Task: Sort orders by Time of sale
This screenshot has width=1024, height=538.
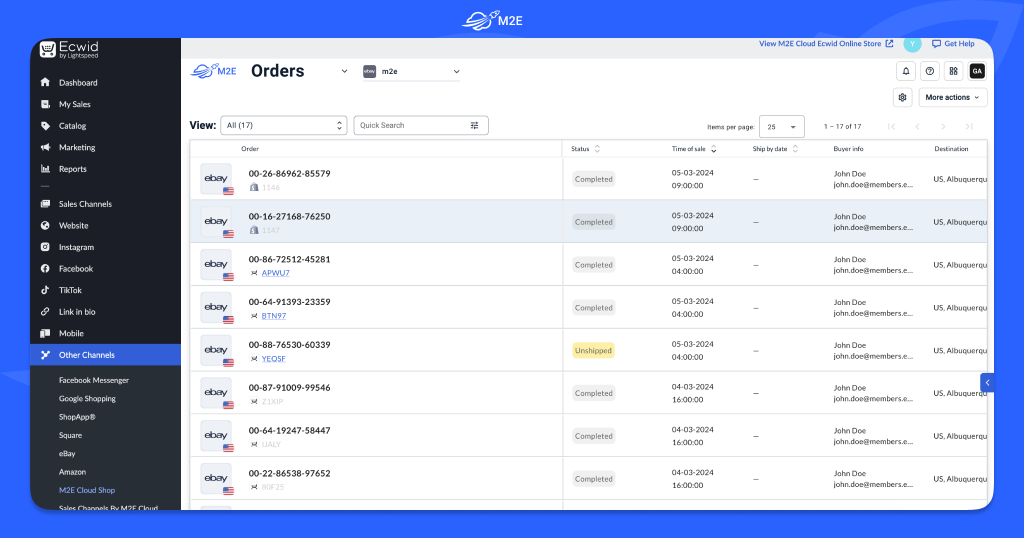Action: (x=714, y=149)
